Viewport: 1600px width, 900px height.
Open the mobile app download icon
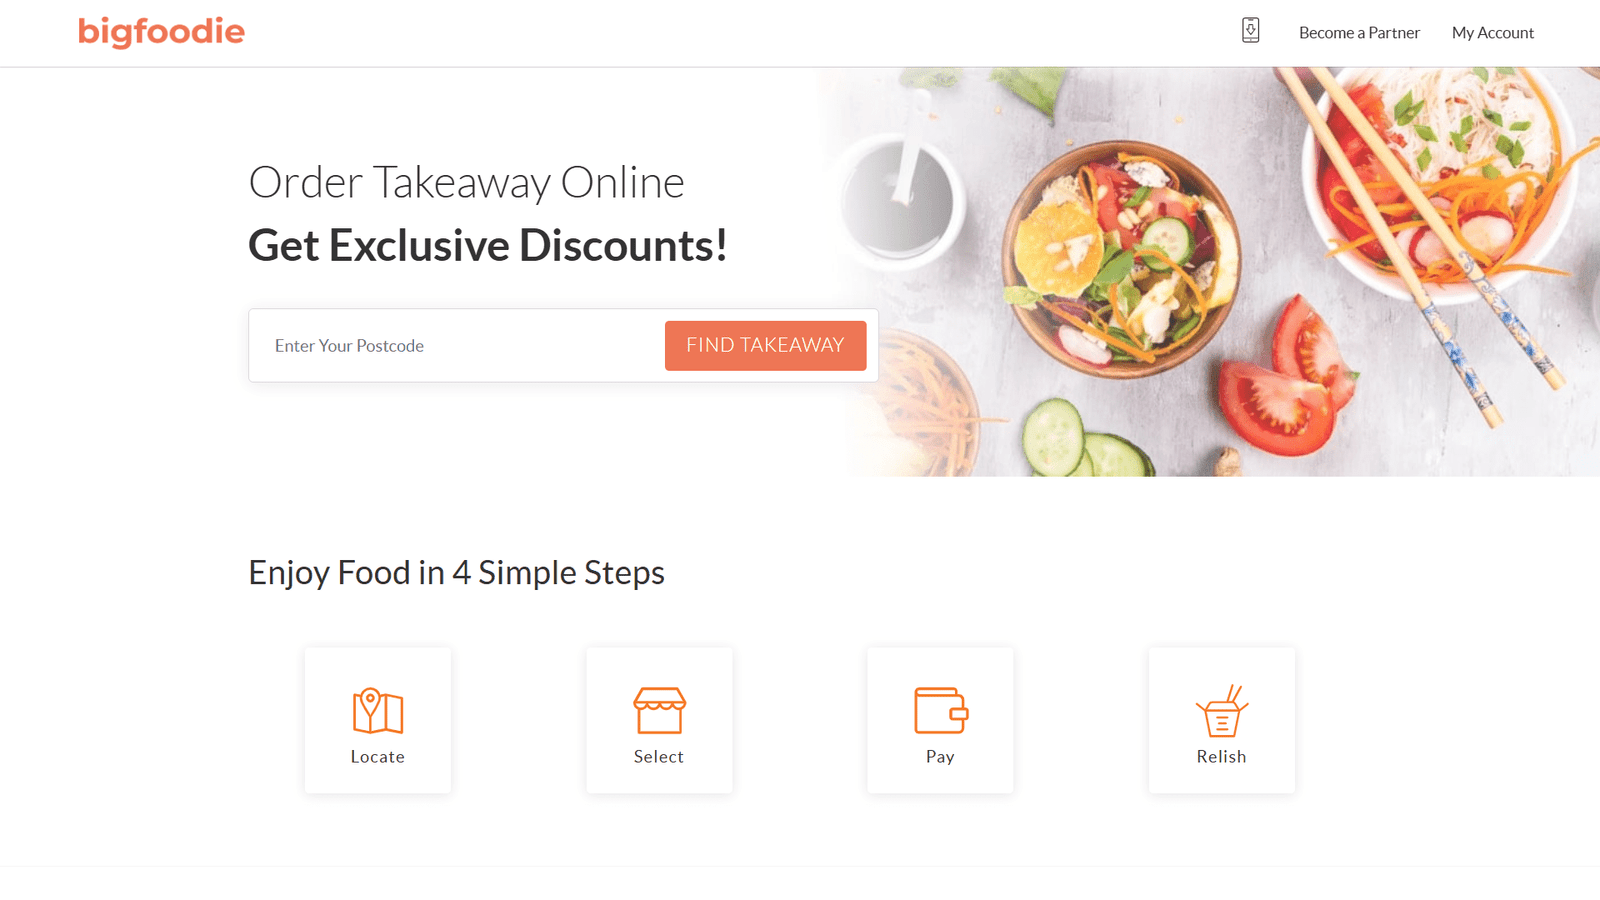[1250, 30]
